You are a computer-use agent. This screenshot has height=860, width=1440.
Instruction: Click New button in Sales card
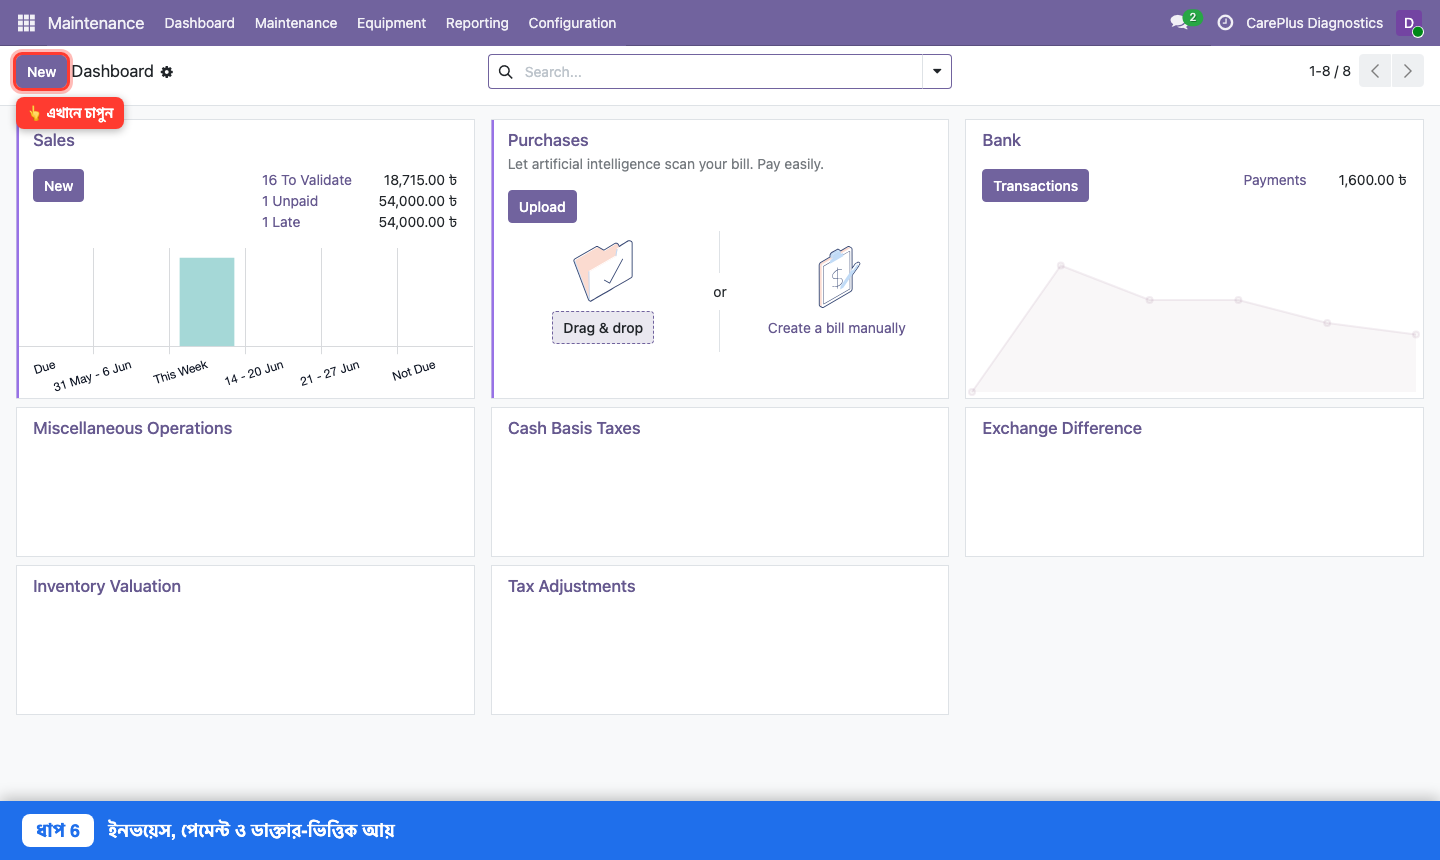point(58,186)
